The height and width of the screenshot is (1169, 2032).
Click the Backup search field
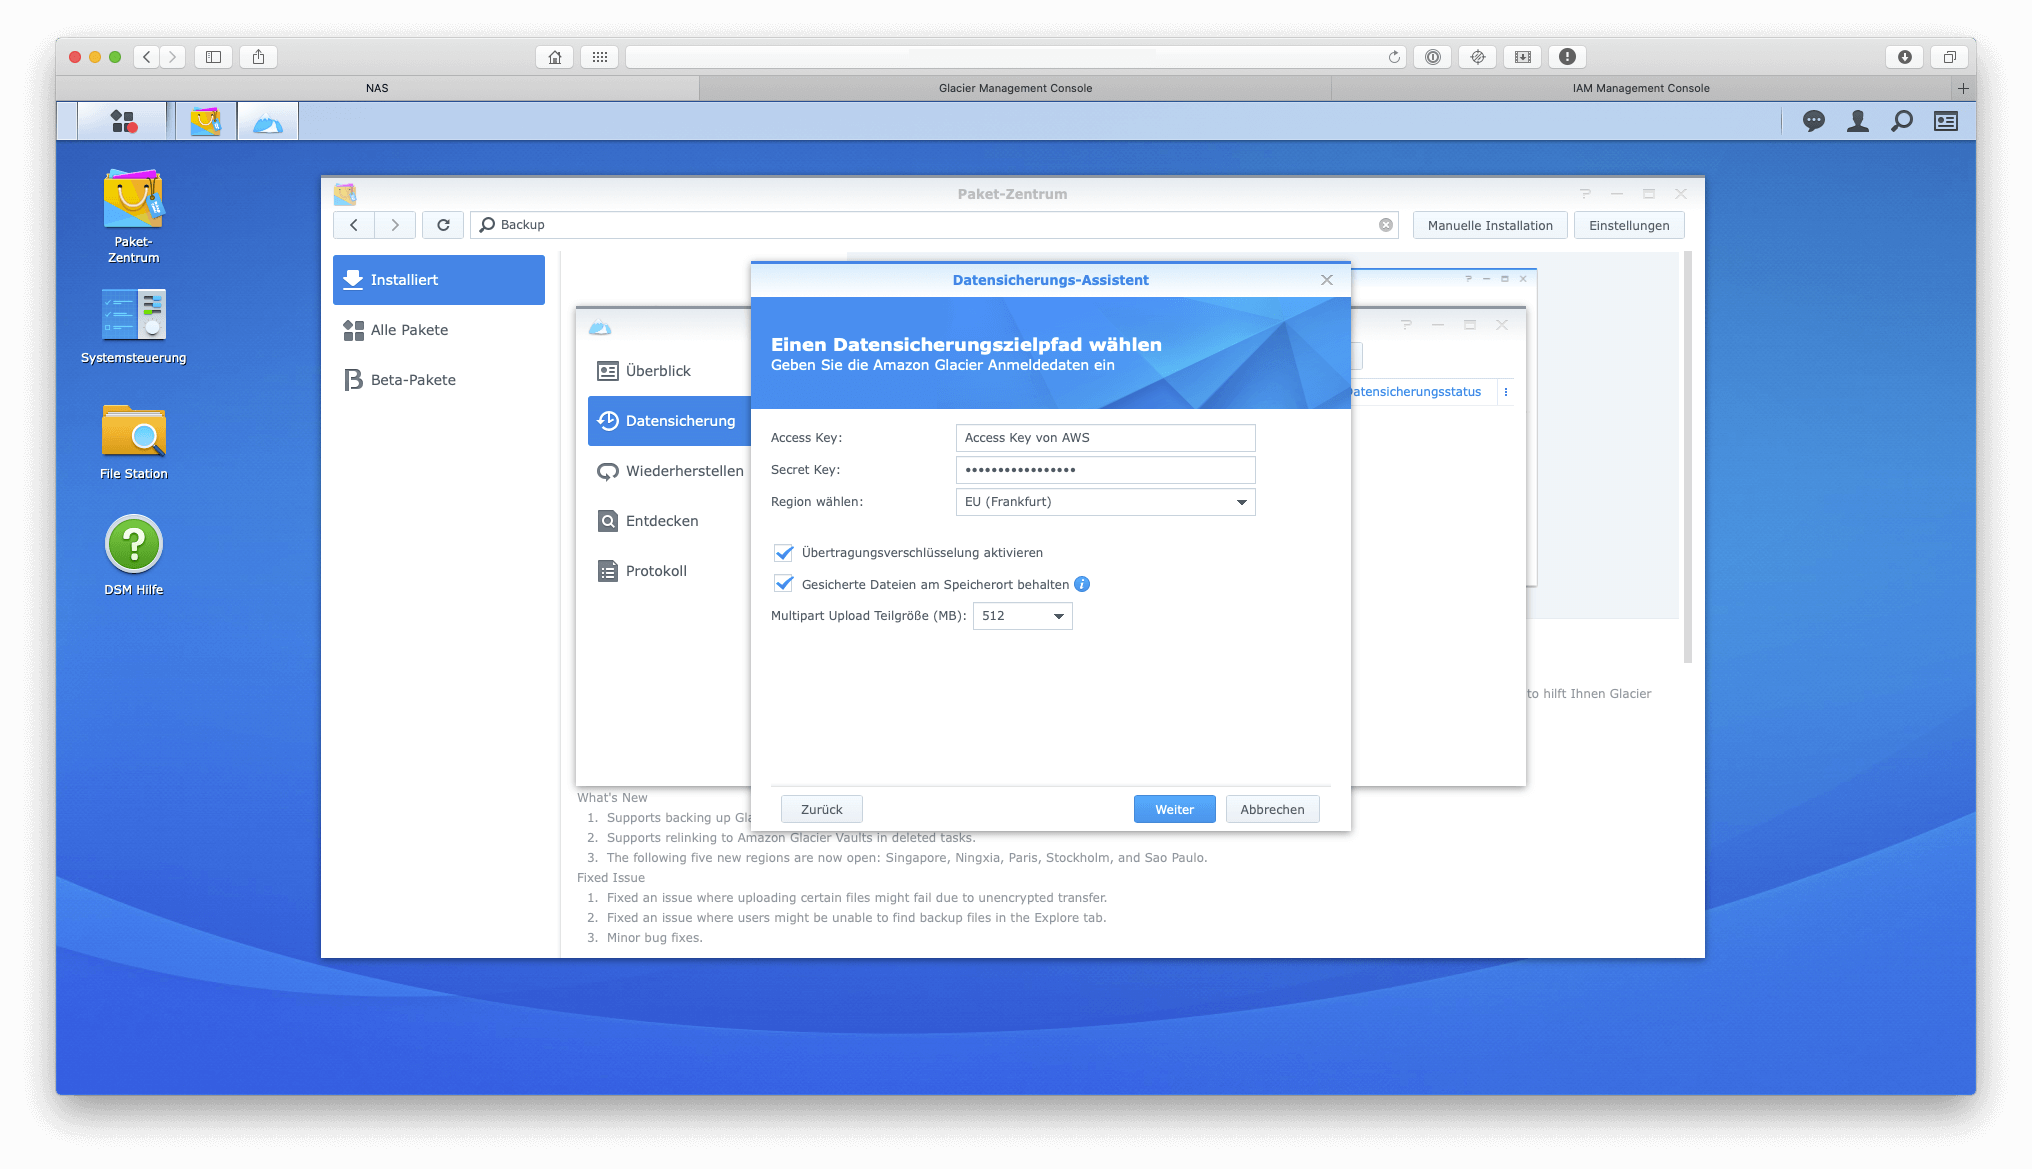click(934, 225)
